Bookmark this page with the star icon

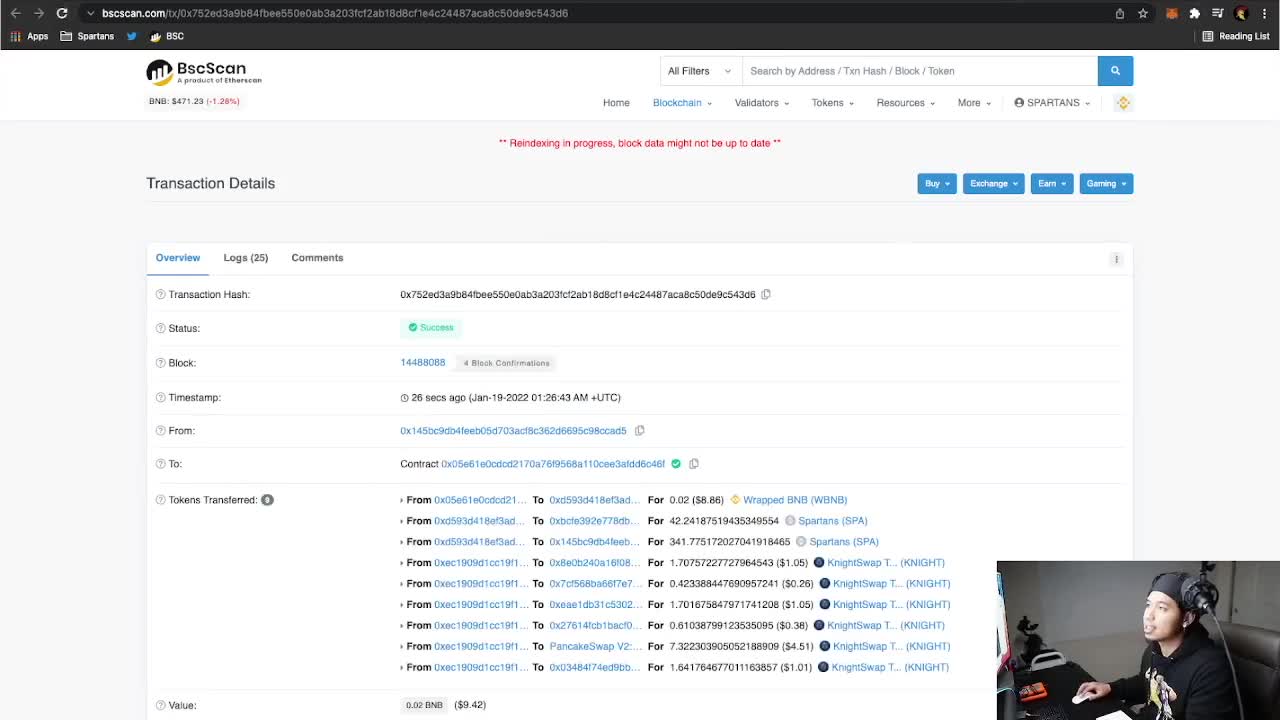1143,13
